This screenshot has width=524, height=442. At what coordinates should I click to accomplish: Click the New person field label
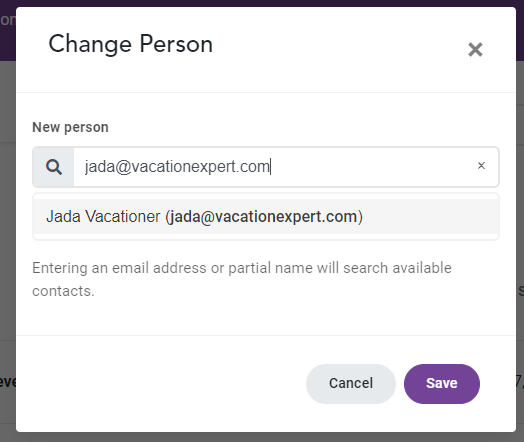coord(70,127)
